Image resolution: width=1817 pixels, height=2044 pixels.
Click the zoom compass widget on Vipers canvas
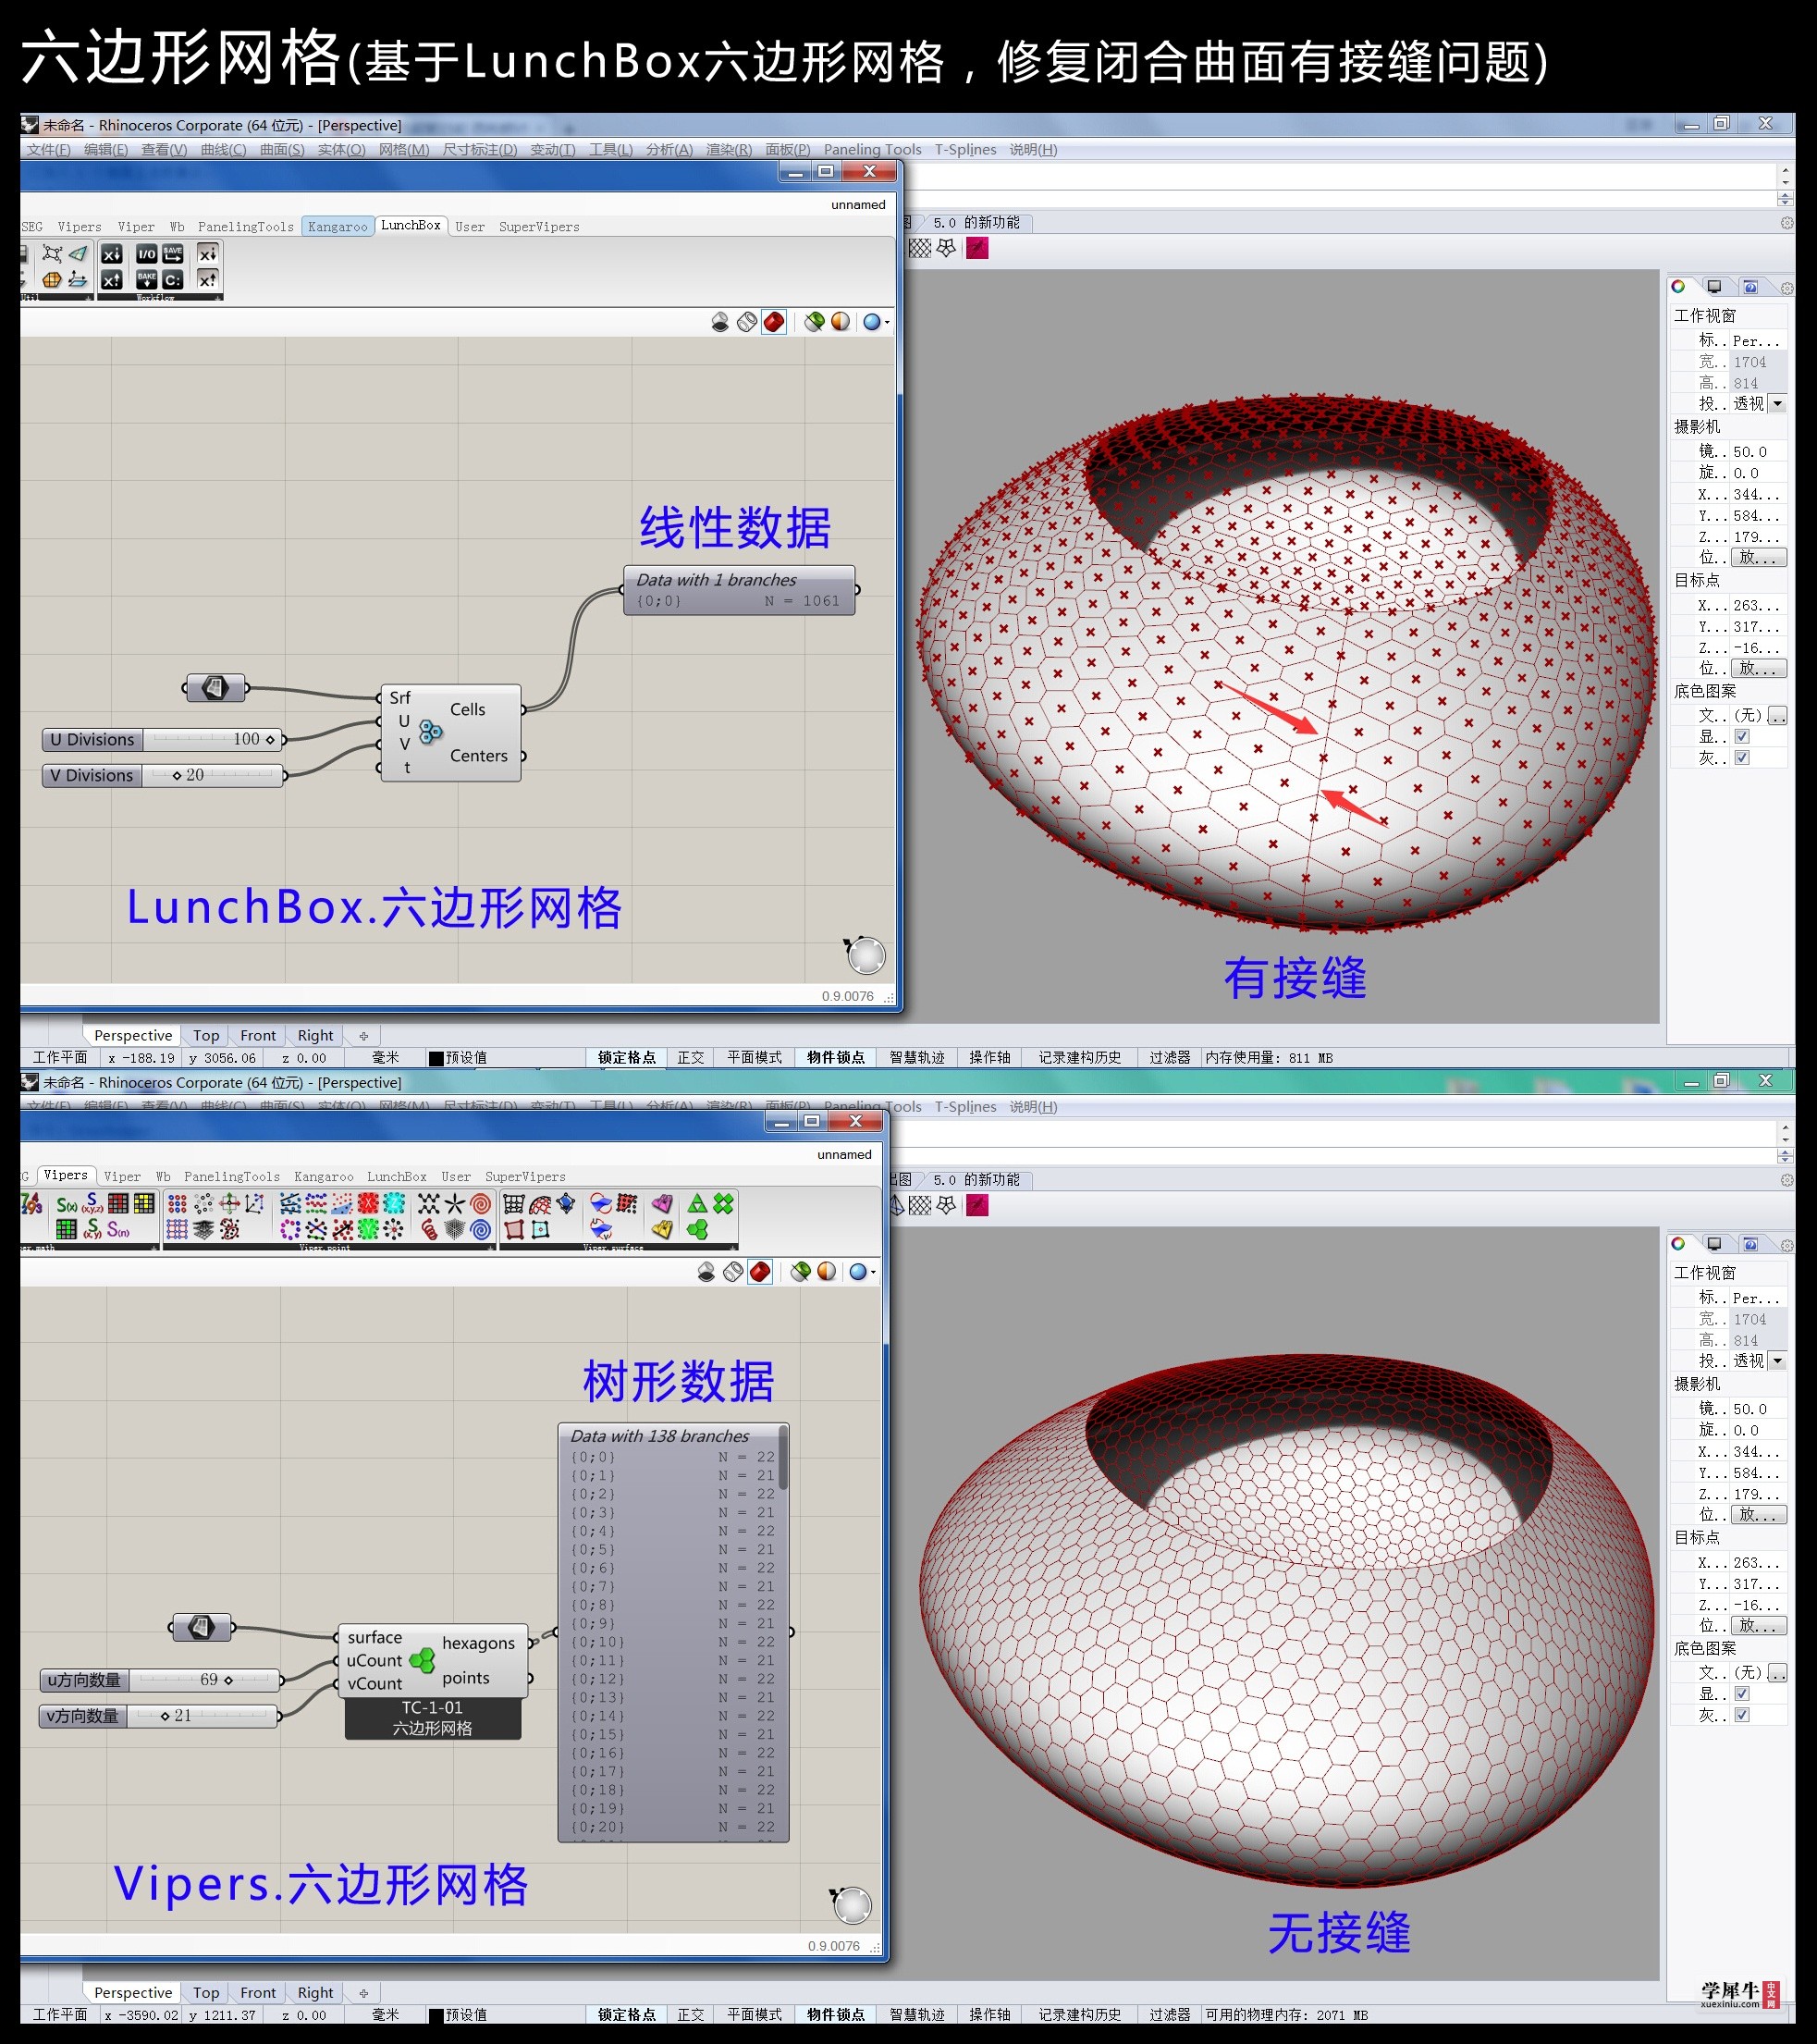pyautogui.click(x=851, y=1905)
